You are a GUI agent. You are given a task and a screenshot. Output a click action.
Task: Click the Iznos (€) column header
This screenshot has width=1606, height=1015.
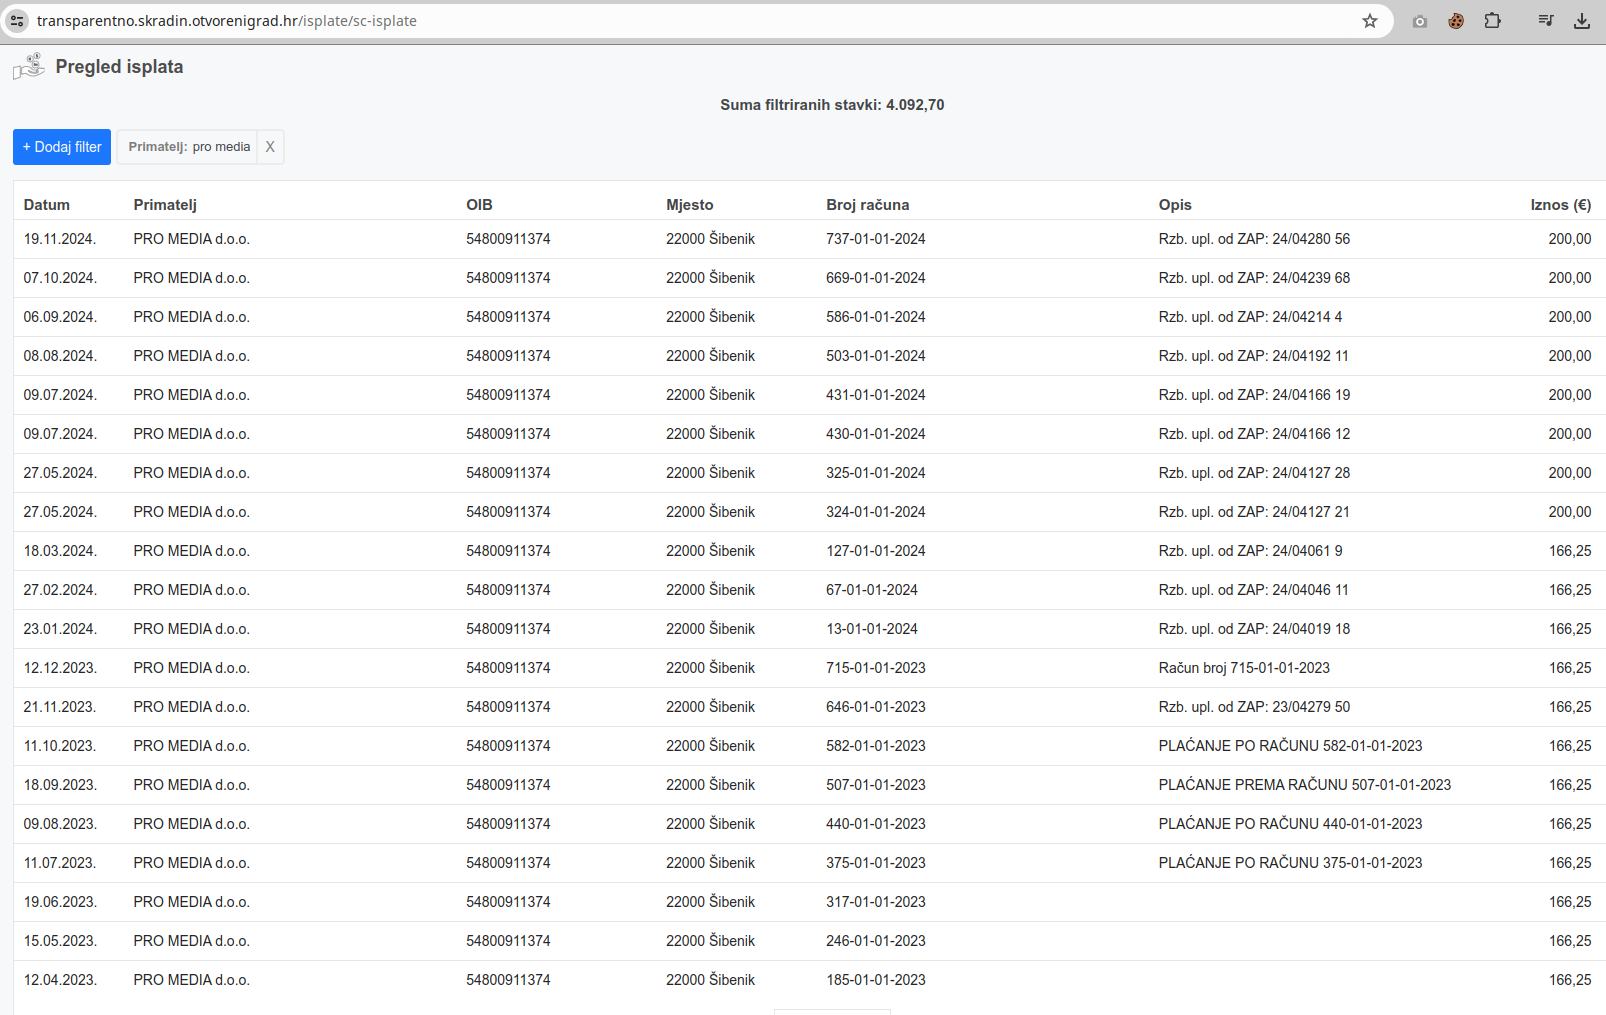pos(1559,205)
